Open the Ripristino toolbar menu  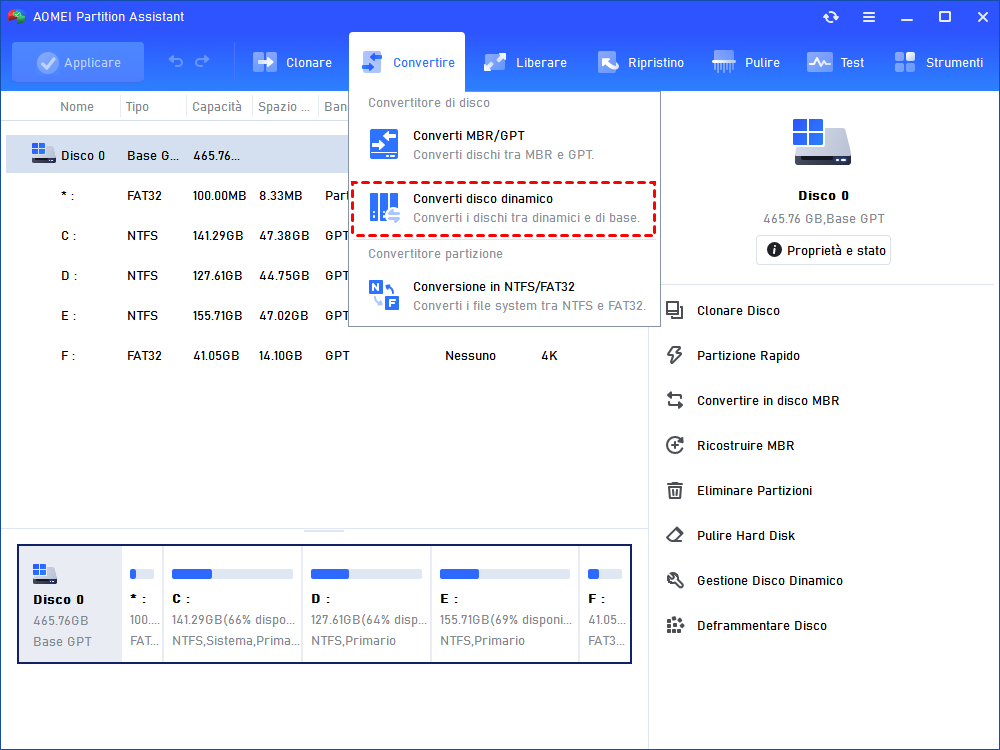(x=640, y=62)
